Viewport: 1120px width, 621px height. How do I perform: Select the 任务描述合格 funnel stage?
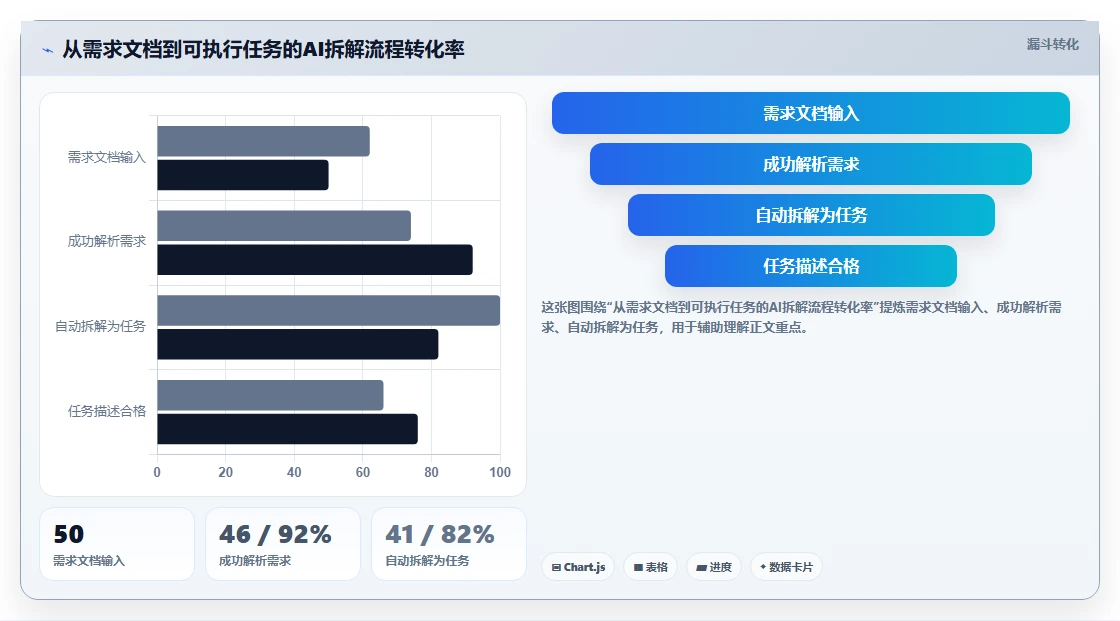pos(811,266)
